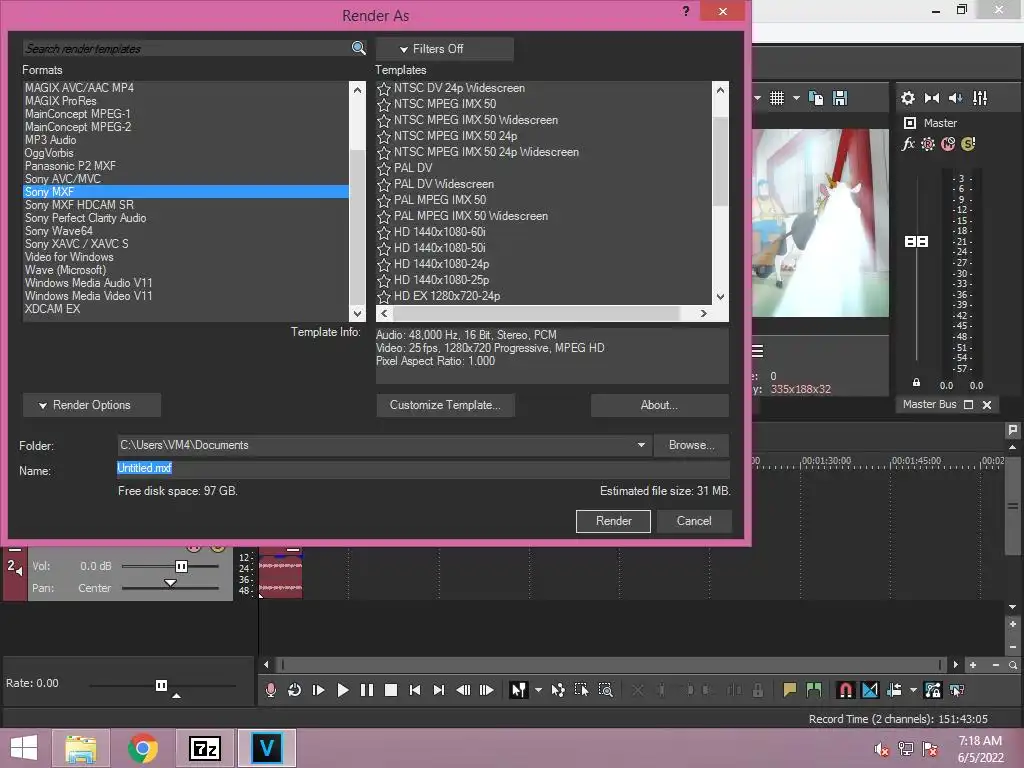Open the edit tool dropdown arrow
This screenshot has height=768, width=1024.
538,690
